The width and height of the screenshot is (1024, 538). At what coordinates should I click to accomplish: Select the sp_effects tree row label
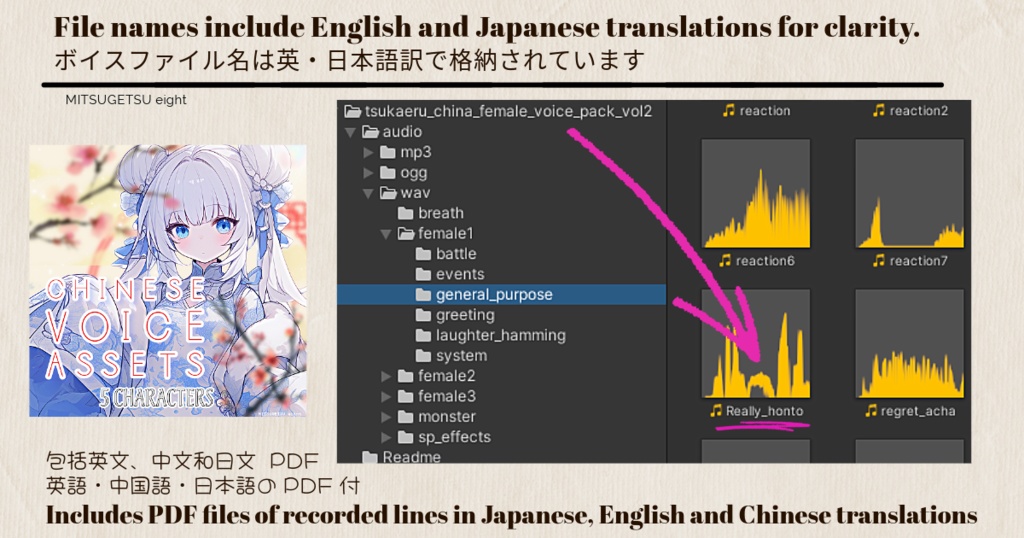(x=455, y=437)
